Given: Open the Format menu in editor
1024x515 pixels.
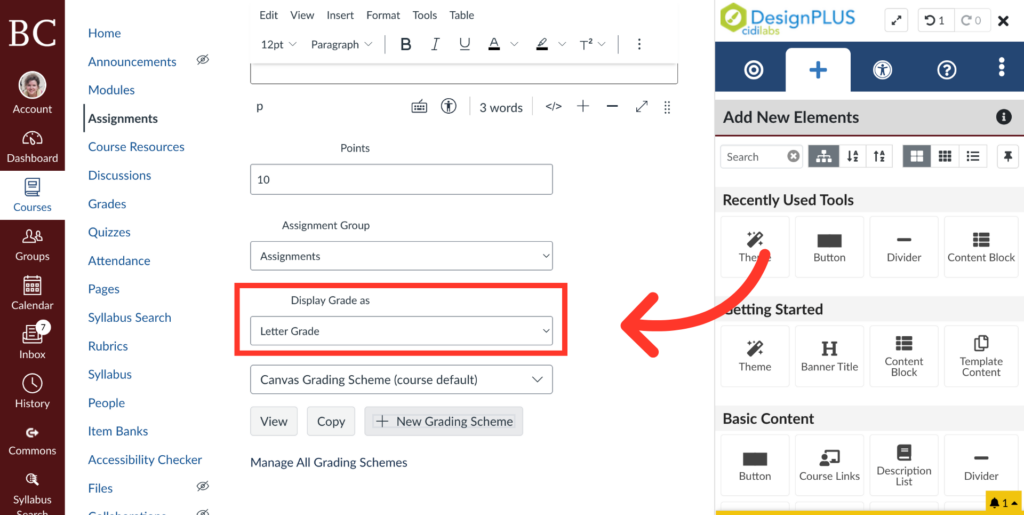Looking at the screenshot, I should 383,15.
